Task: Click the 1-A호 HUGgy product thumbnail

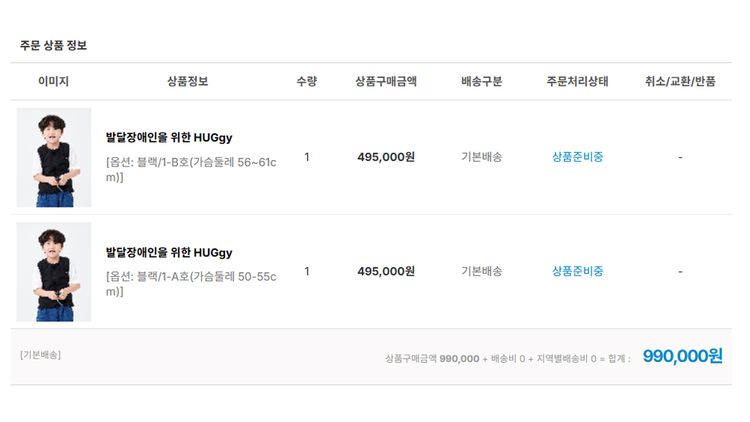Action: click(54, 272)
